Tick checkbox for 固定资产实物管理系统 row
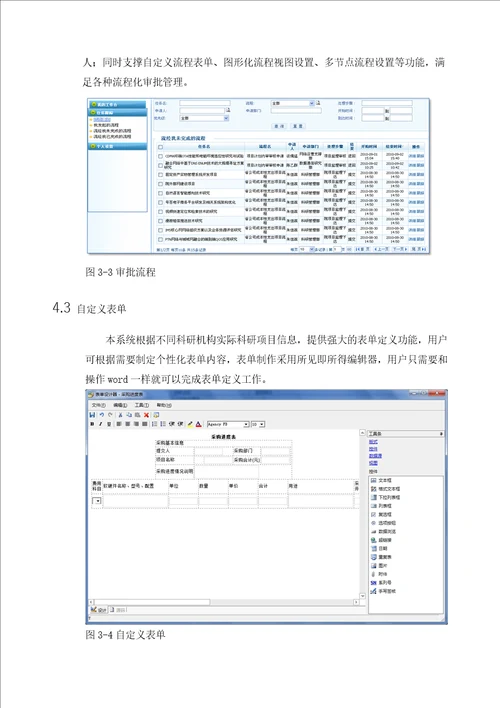This screenshot has width=500, height=708. [160, 175]
